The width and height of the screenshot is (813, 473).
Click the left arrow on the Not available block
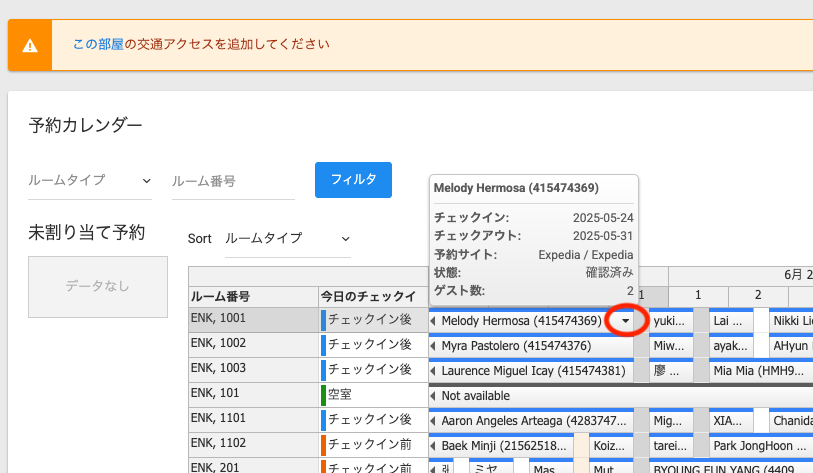tap(433, 396)
